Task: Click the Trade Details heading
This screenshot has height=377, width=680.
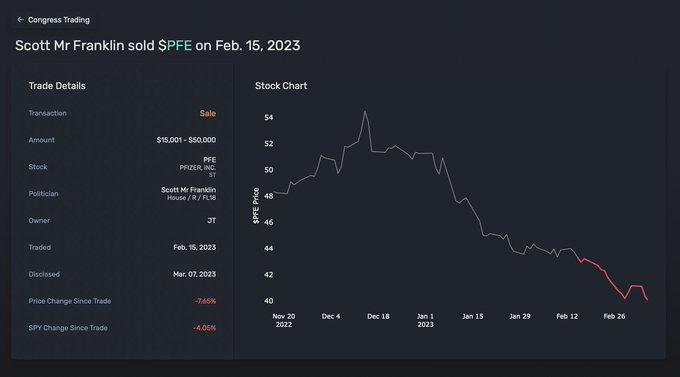Action: pyautogui.click(x=57, y=86)
